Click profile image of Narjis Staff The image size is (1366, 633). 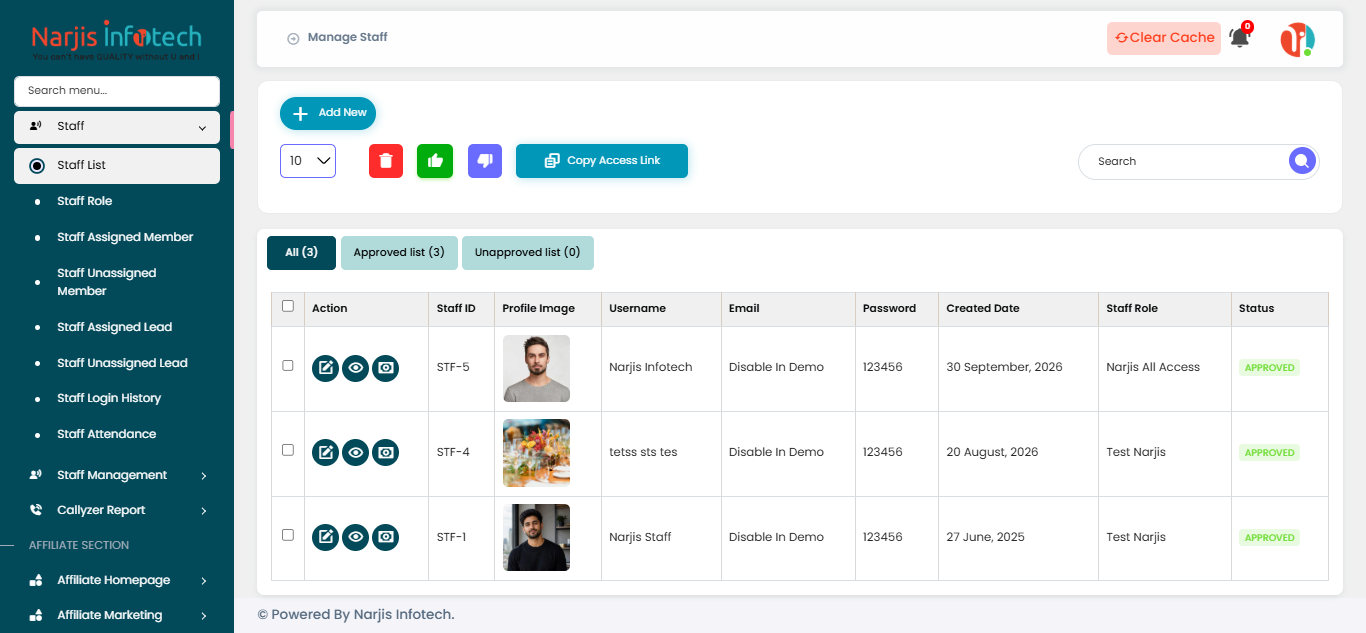(x=536, y=538)
